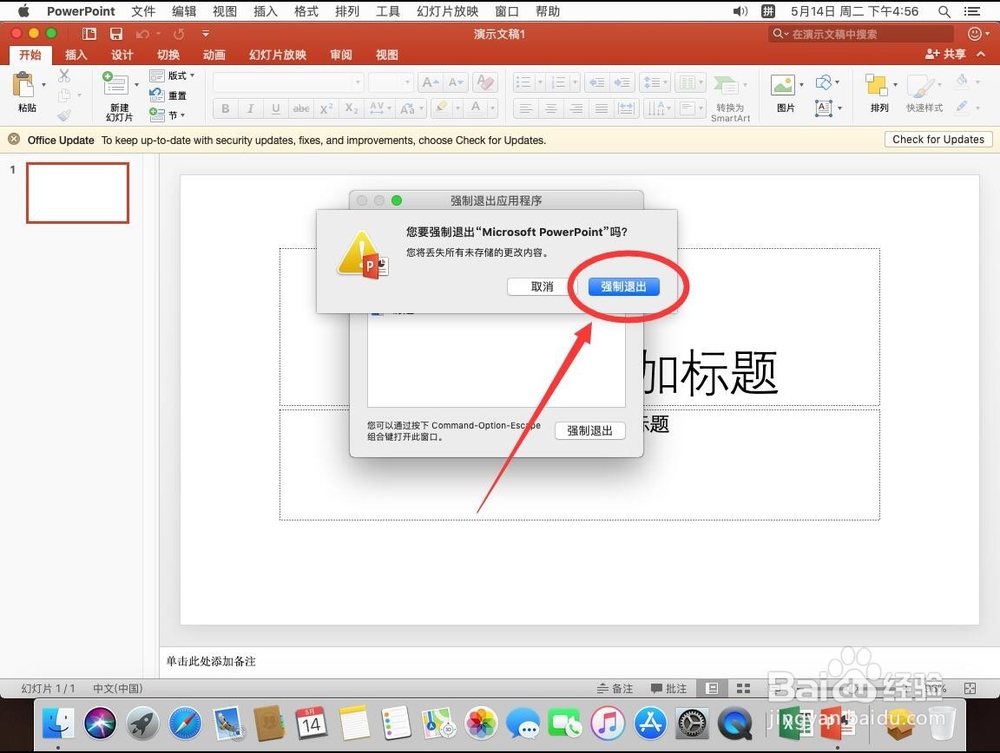Image resolution: width=1000 pixels, height=753 pixels.
Task: Dismiss the Office Update notification bar
Action: click(13, 139)
